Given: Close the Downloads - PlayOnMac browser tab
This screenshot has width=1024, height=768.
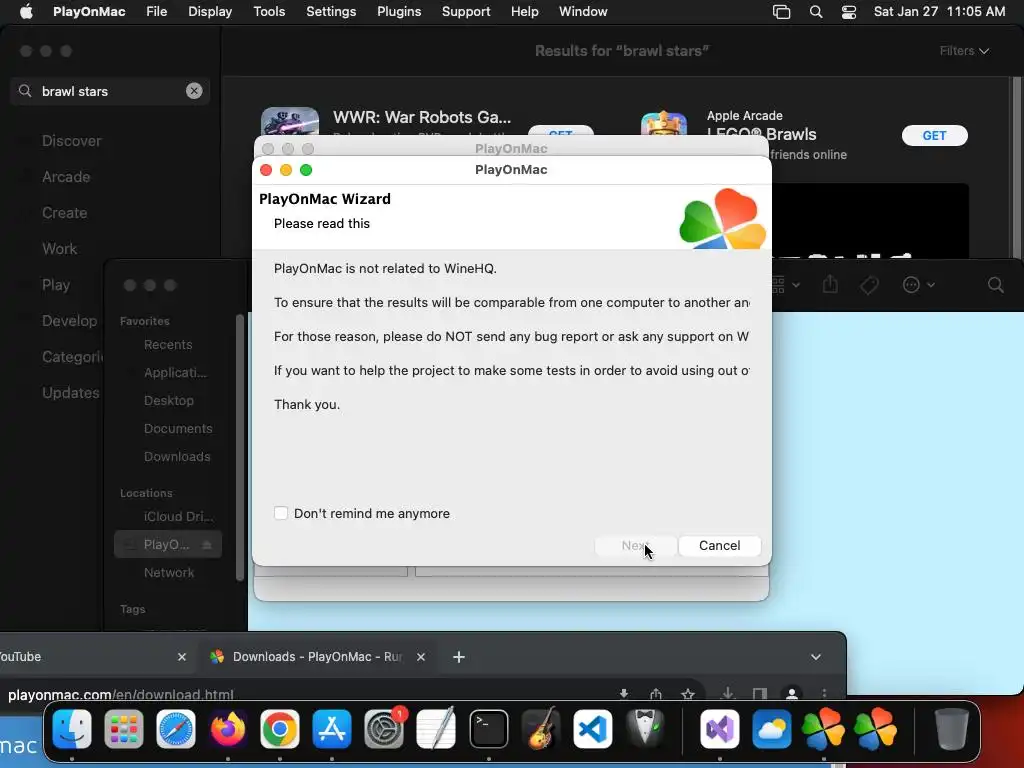Looking at the screenshot, I should [x=421, y=657].
